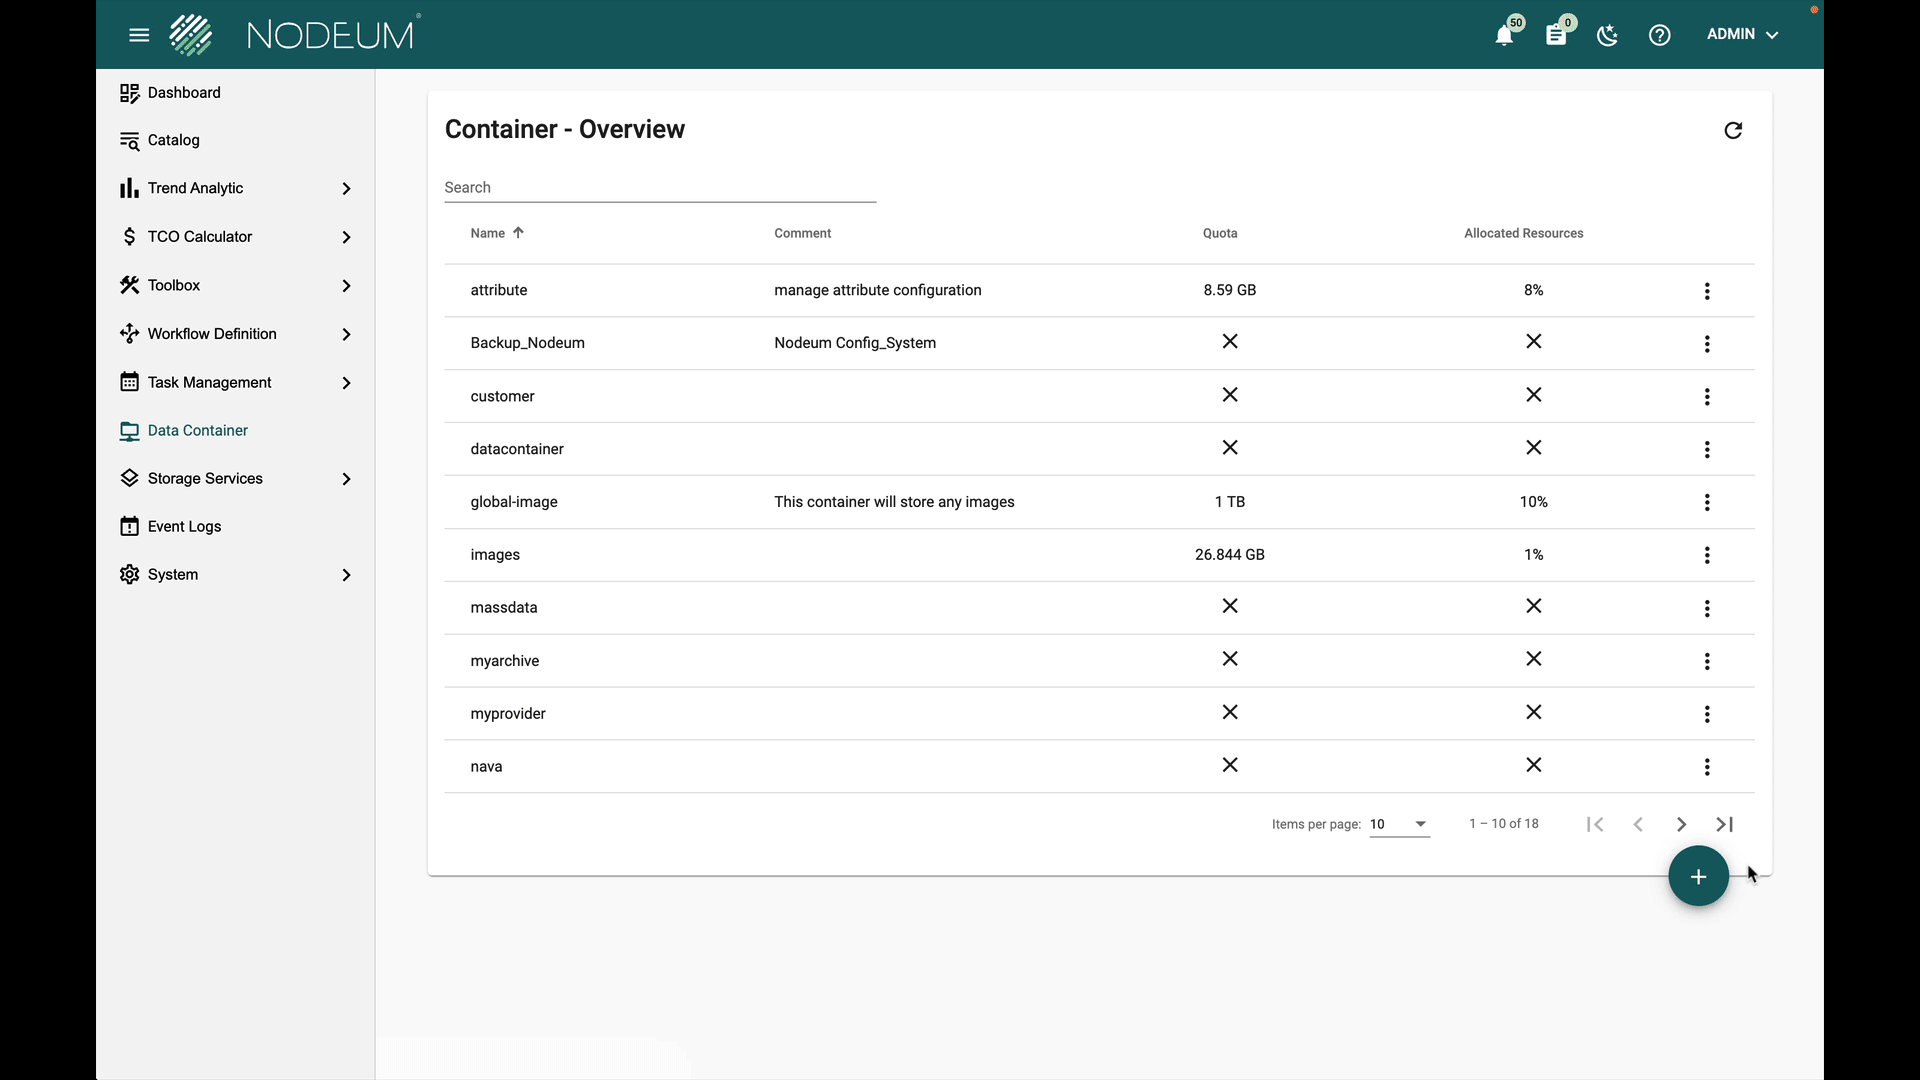Click the '1 – 10 of 18' range label
1920x1080 pixels.
[1503, 824]
